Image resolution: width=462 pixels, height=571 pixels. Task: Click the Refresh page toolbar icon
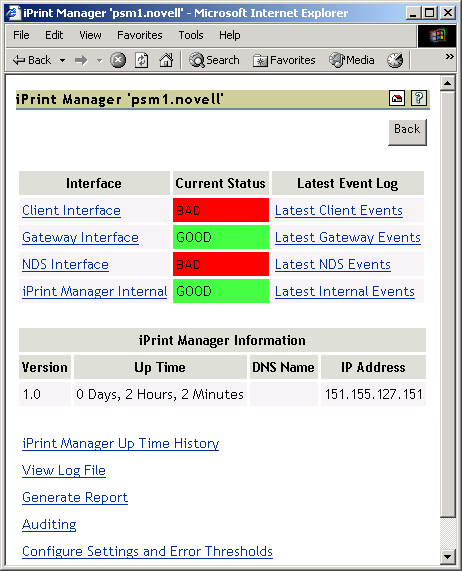click(142, 60)
